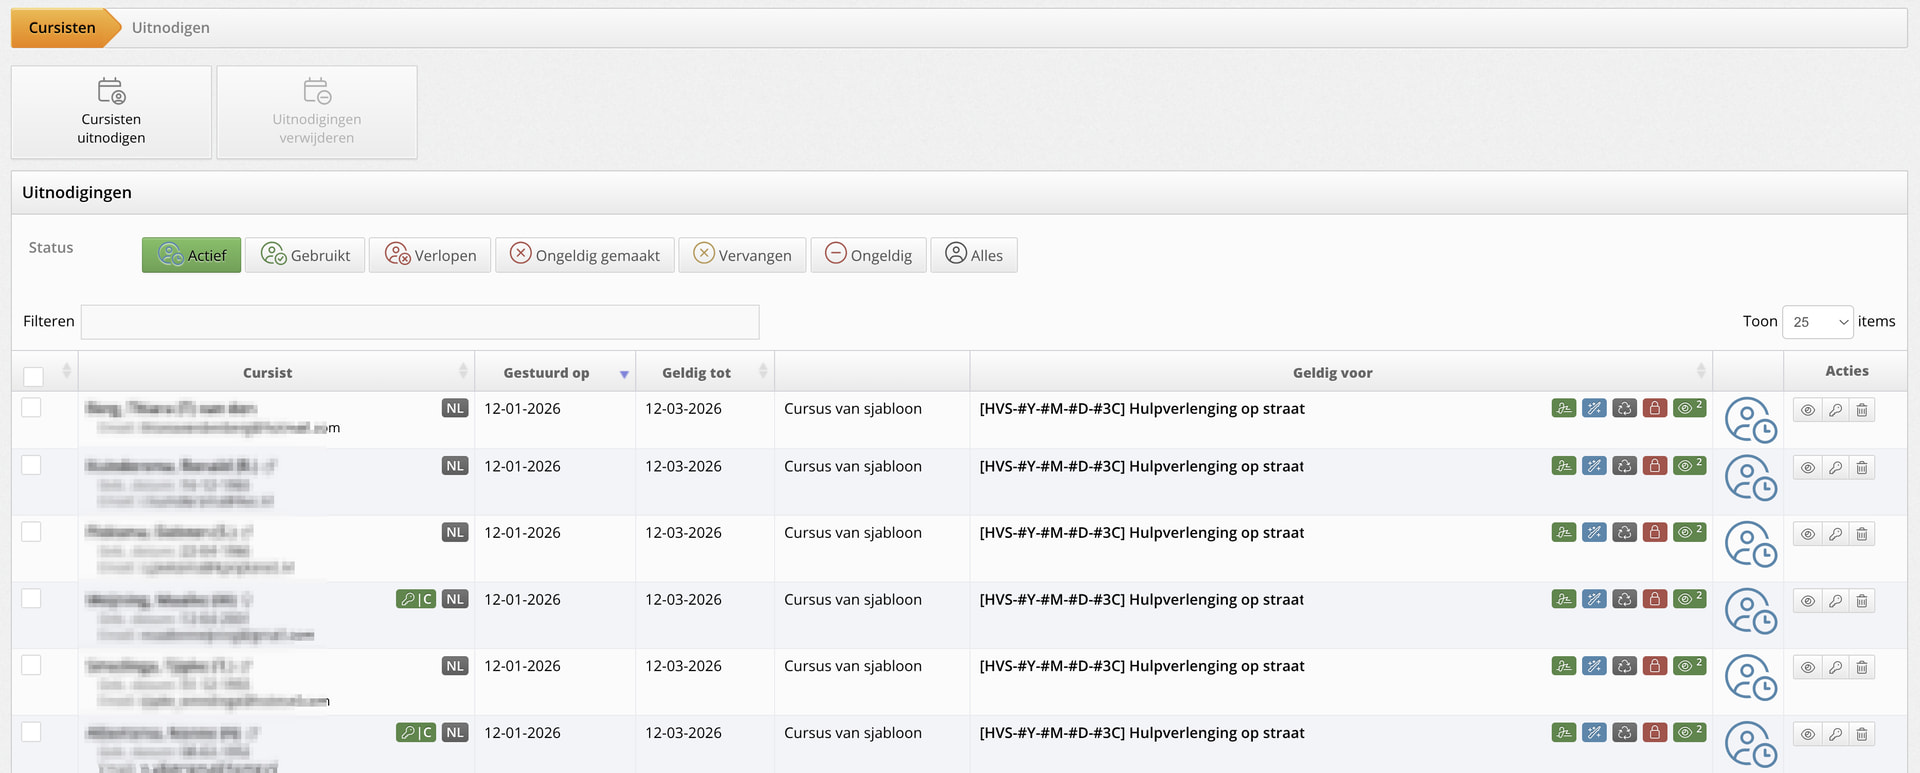Show all invitations with the Alles filter
Image resolution: width=1920 pixels, height=773 pixels.
tap(973, 255)
